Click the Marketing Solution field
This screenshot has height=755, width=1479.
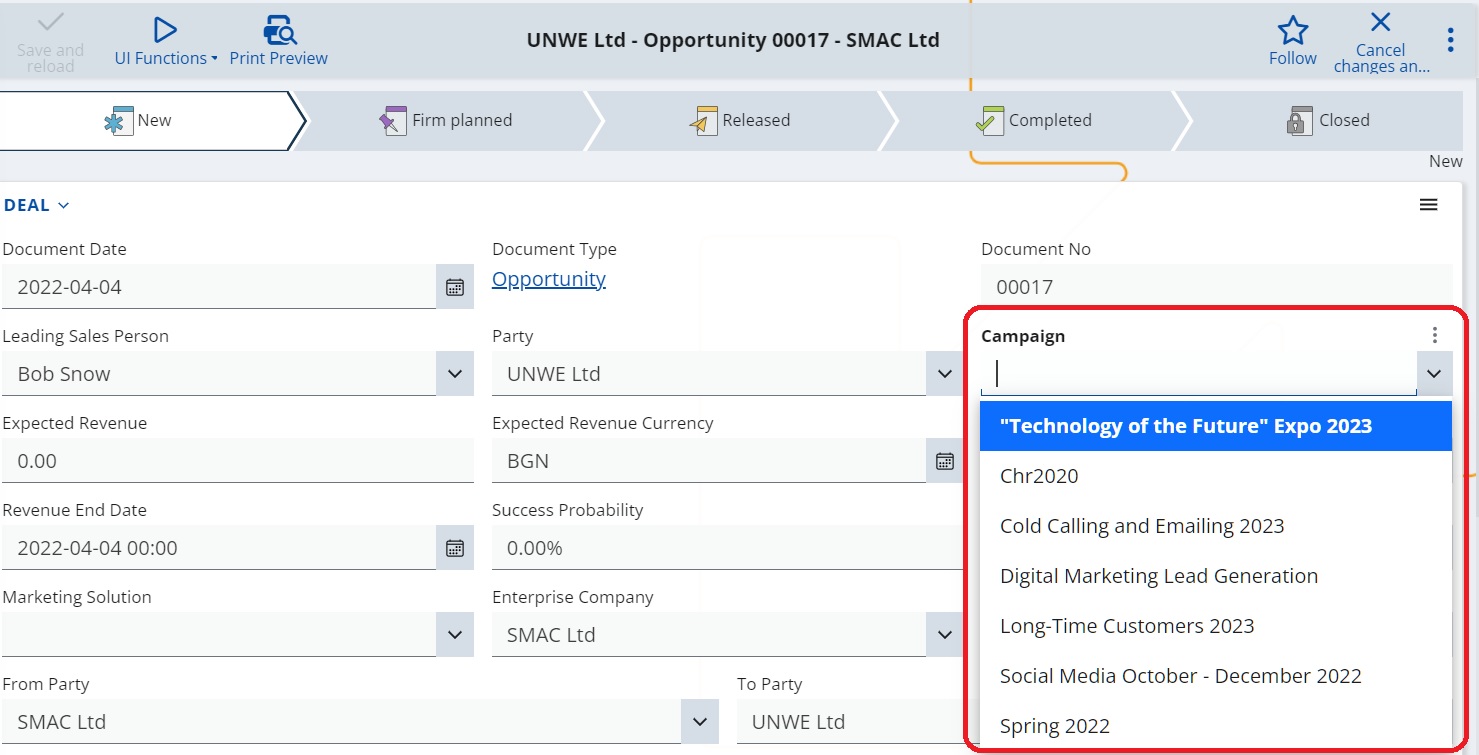point(219,635)
